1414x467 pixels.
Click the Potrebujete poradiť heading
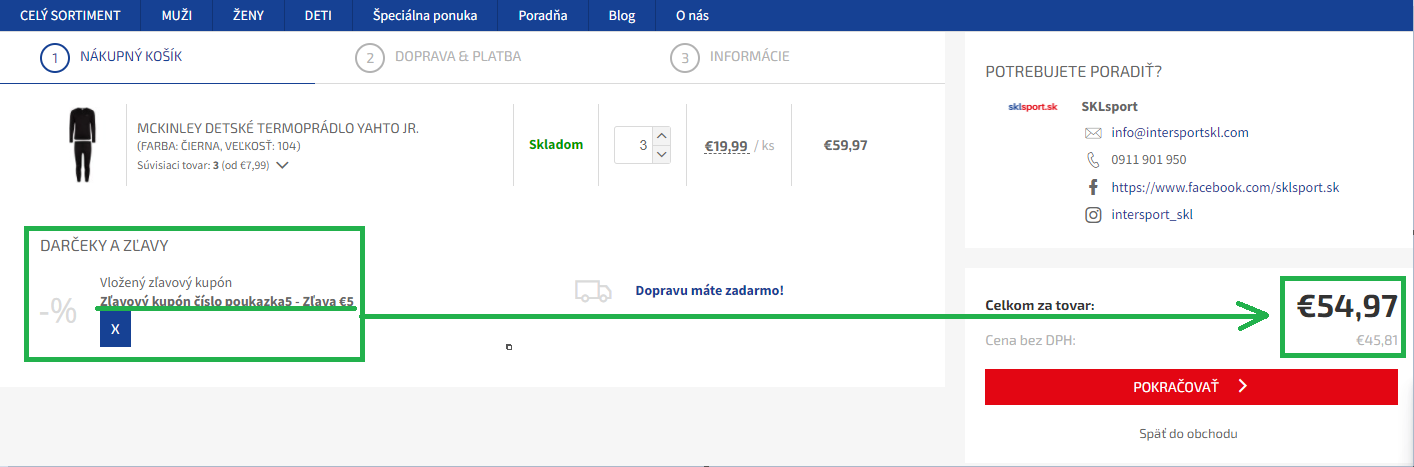pos(1073,72)
